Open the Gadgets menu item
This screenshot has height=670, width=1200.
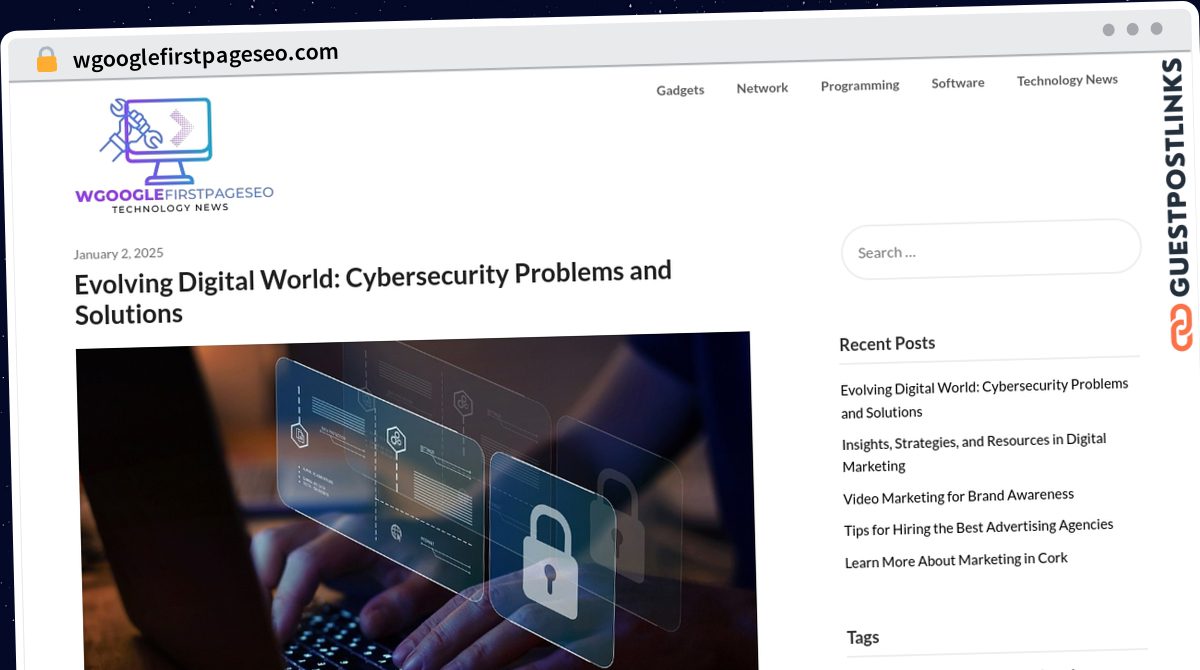(680, 90)
